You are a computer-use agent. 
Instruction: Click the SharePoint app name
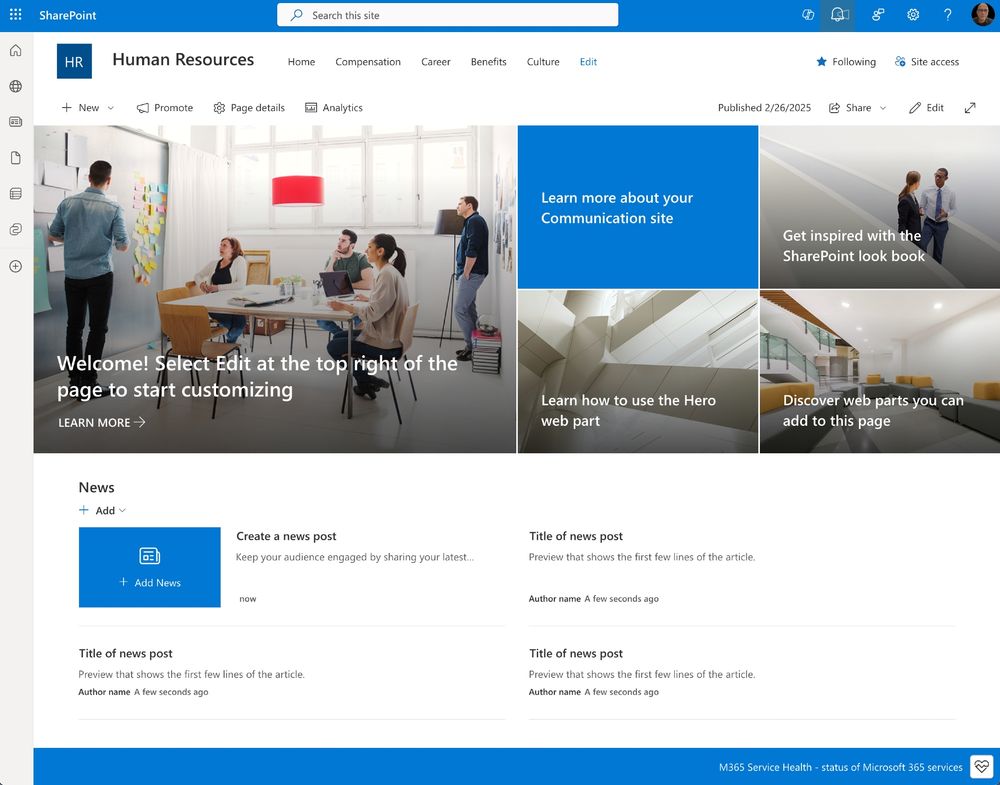(68, 15)
